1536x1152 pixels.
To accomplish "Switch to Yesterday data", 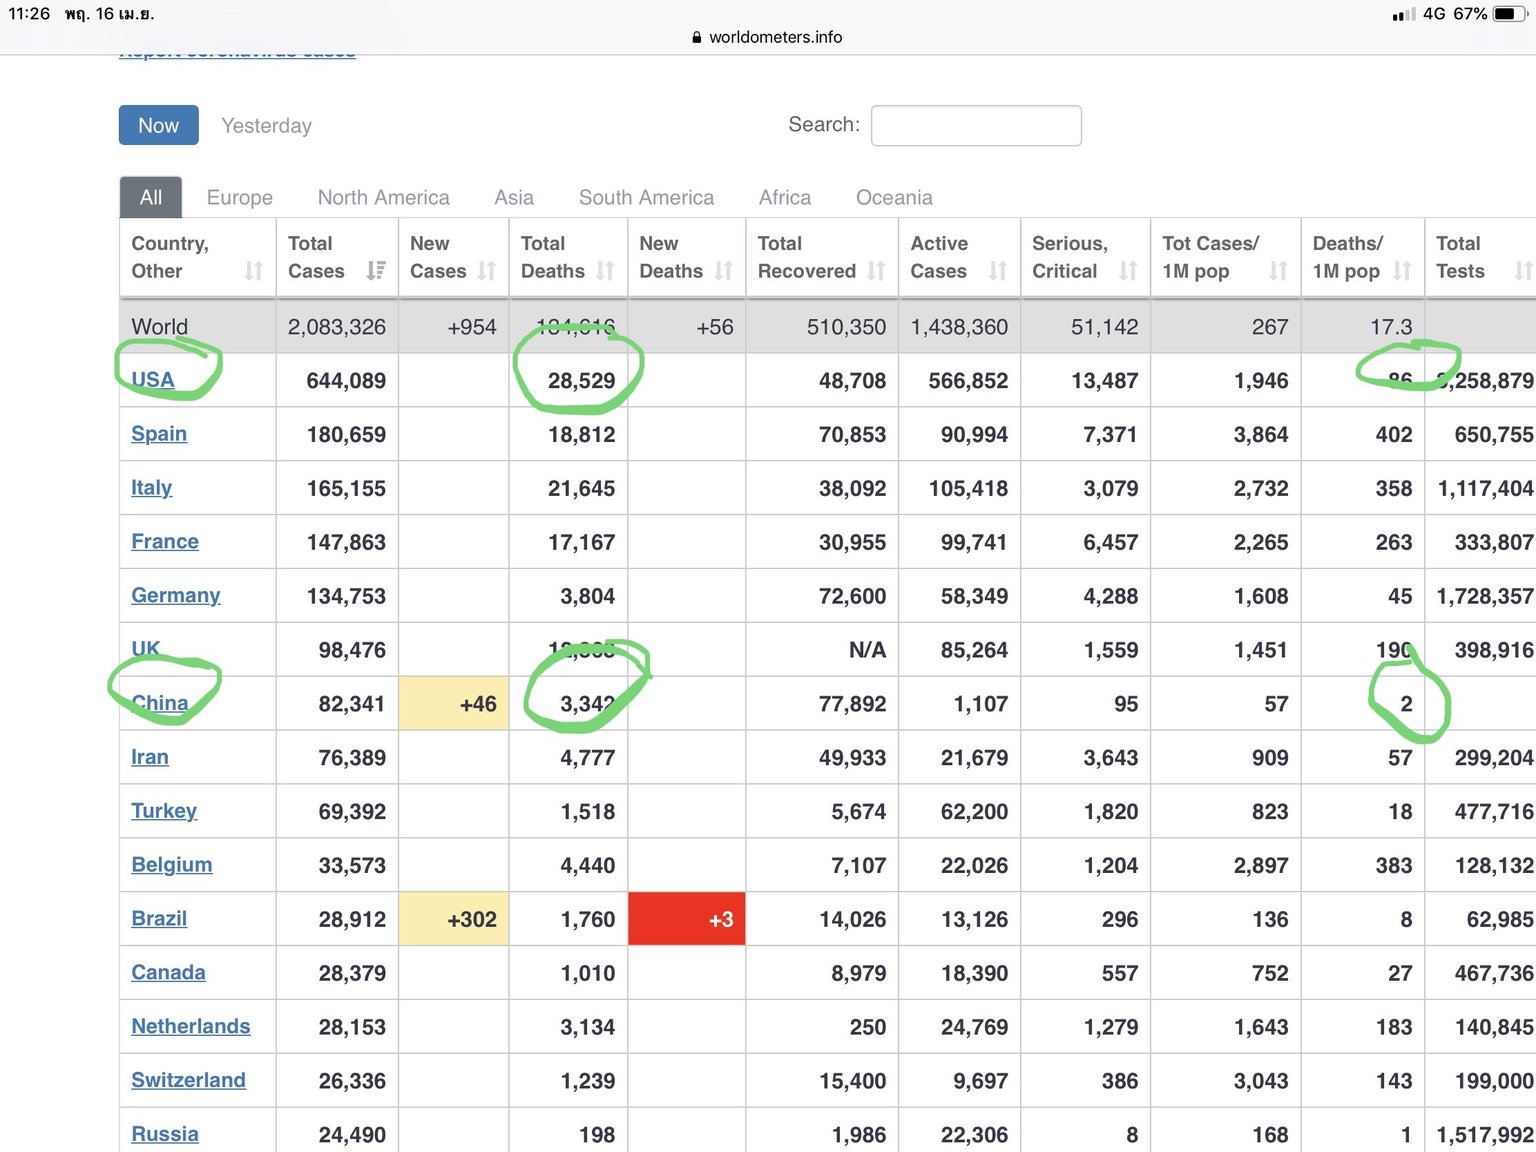I will pos(266,125).
